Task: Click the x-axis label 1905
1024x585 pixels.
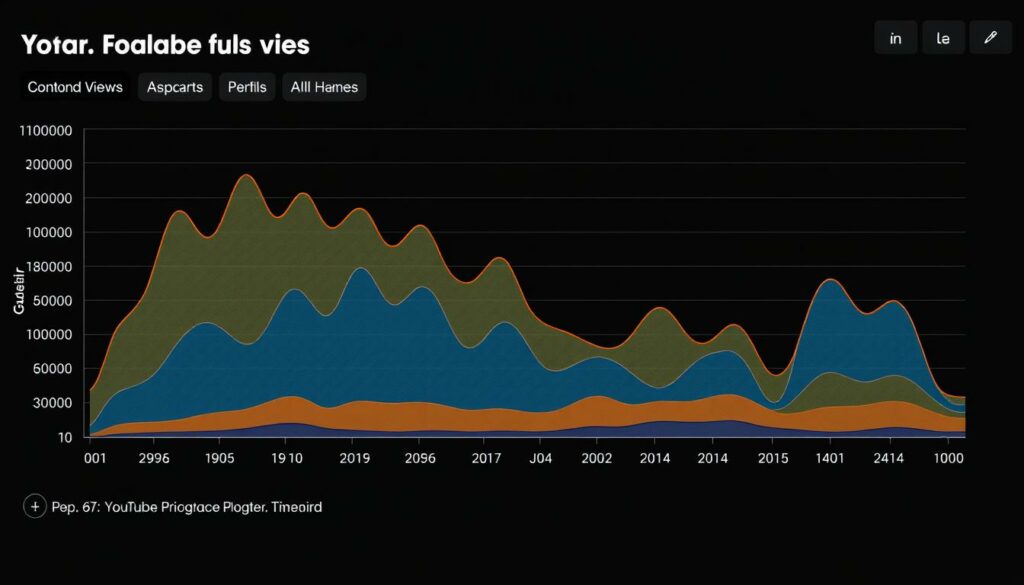Action: pos(219,458)
